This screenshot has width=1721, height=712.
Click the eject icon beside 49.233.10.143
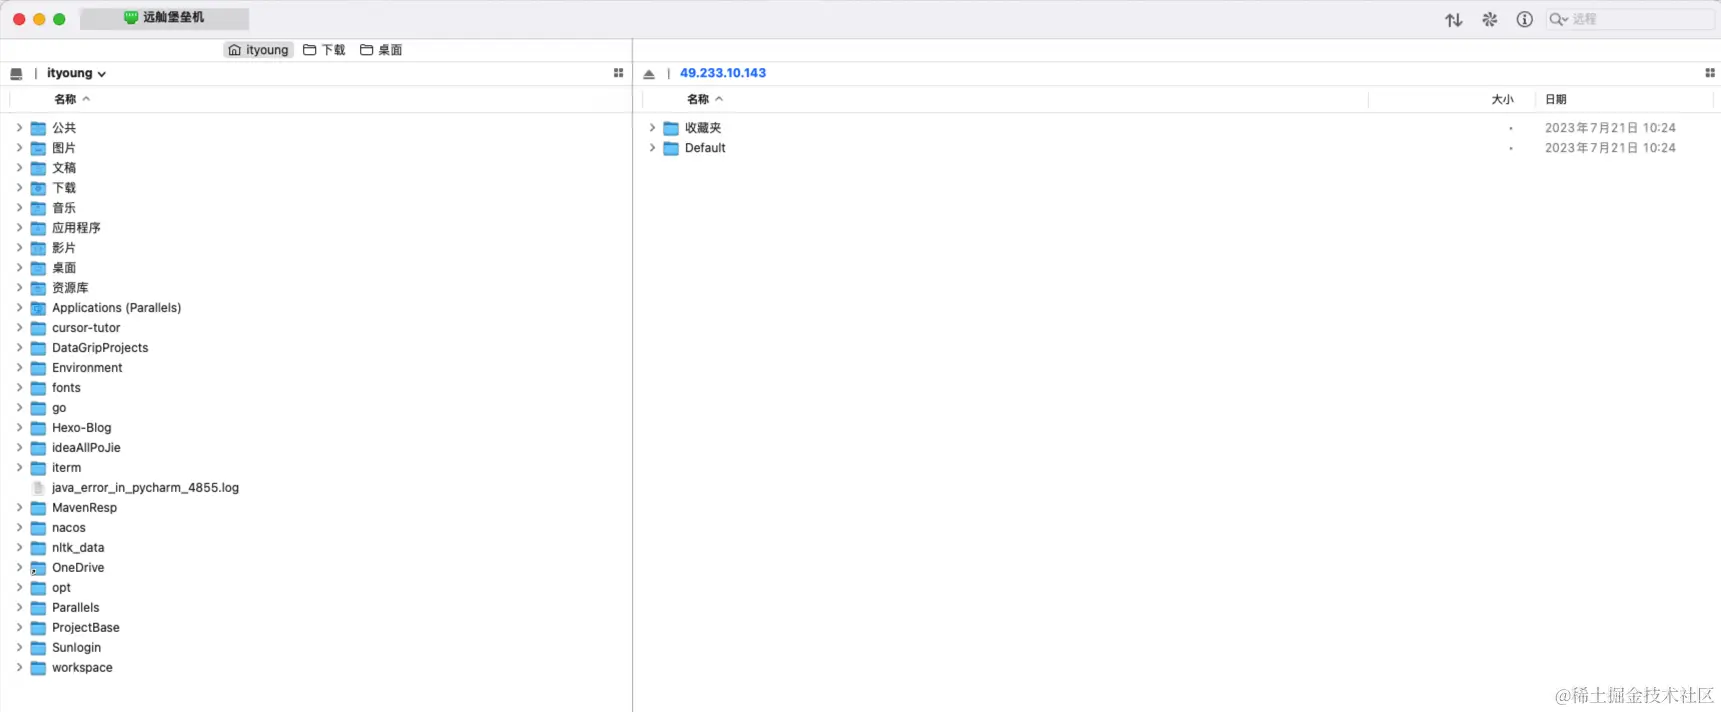[649, 74]
